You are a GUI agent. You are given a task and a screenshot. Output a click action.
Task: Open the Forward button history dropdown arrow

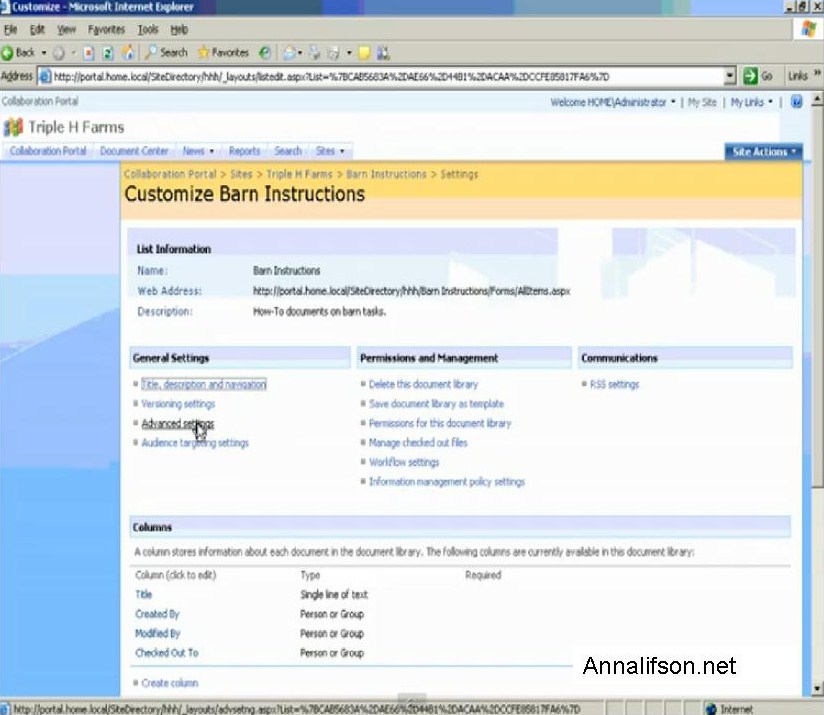click(74, 53)
